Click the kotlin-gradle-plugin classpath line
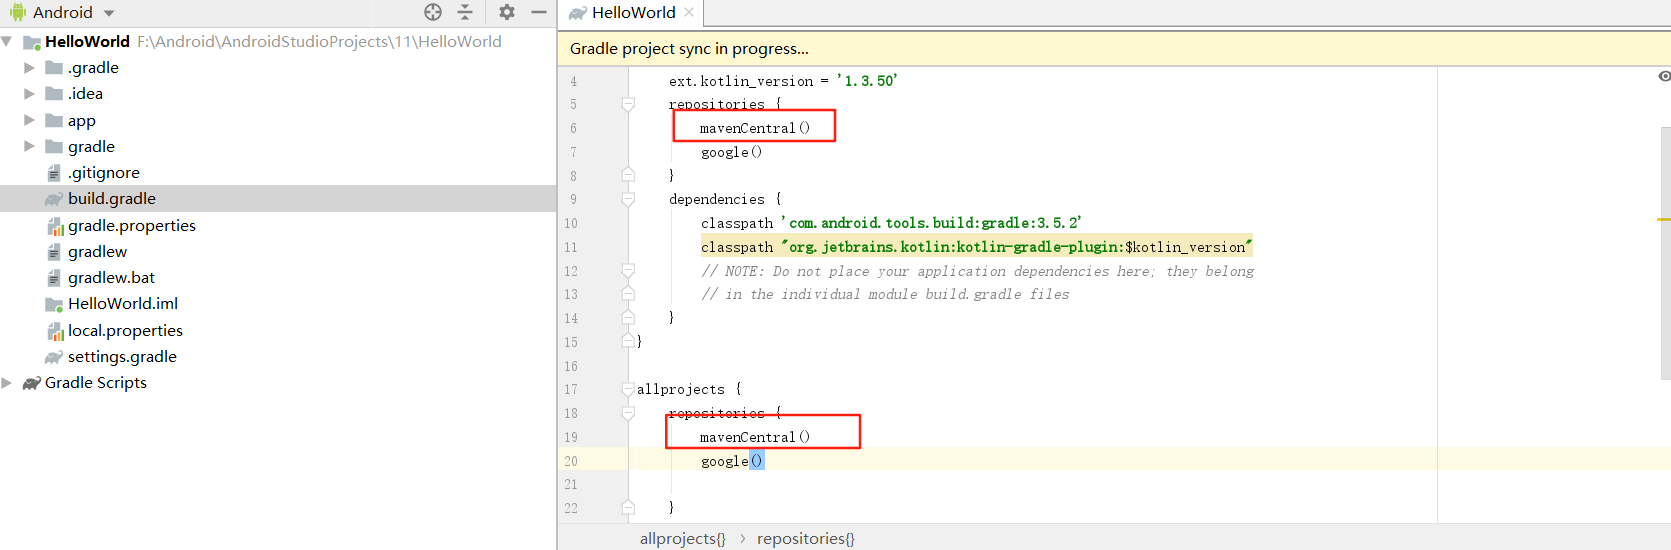This screenshot has height=550, width=1671. coord(977,247)
